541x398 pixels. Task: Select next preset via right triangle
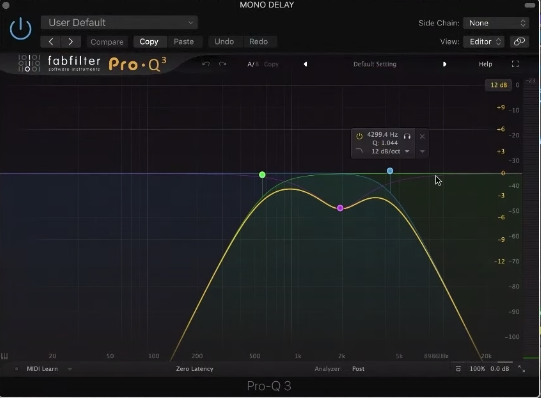click(444, 64)
